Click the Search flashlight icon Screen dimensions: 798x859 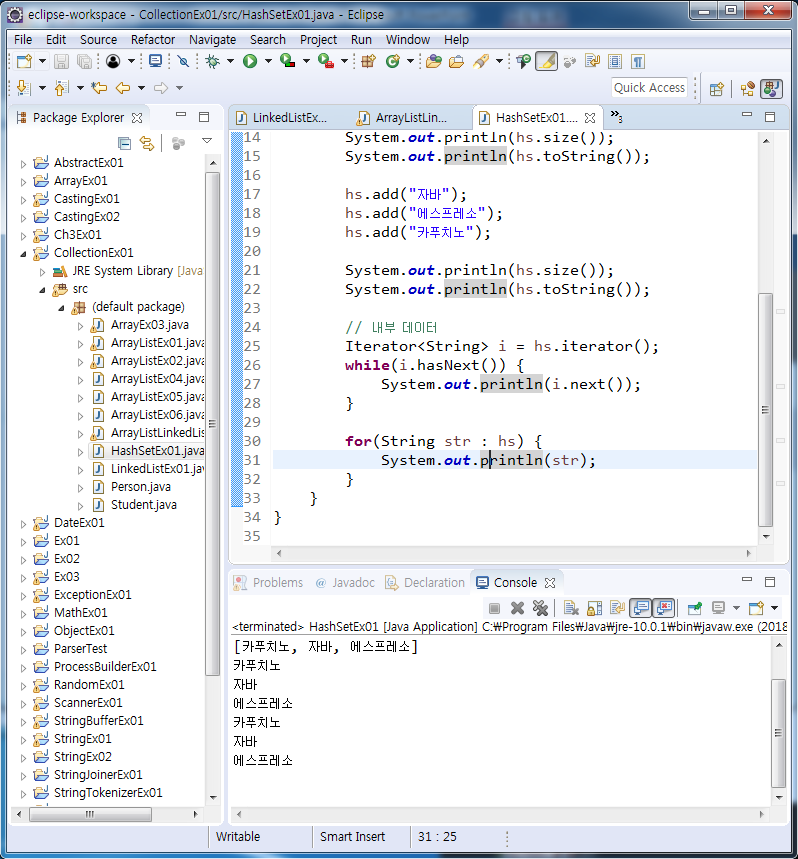pos(481,61)
